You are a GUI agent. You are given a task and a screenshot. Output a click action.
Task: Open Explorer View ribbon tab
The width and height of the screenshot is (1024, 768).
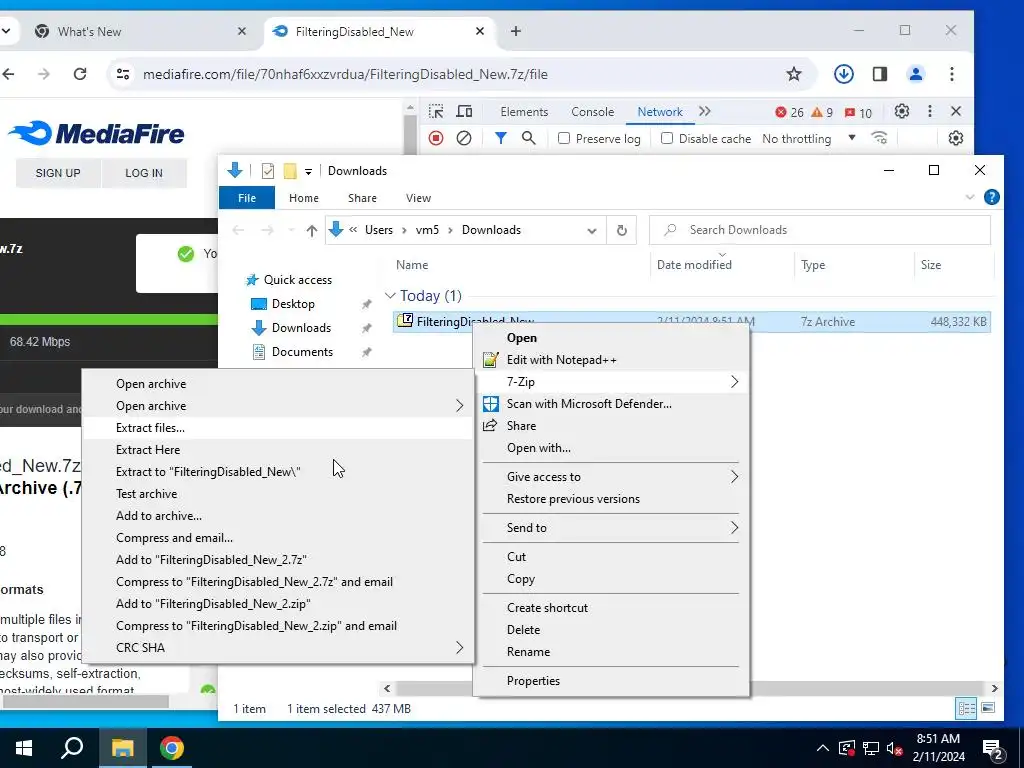[x=418, y=198]
